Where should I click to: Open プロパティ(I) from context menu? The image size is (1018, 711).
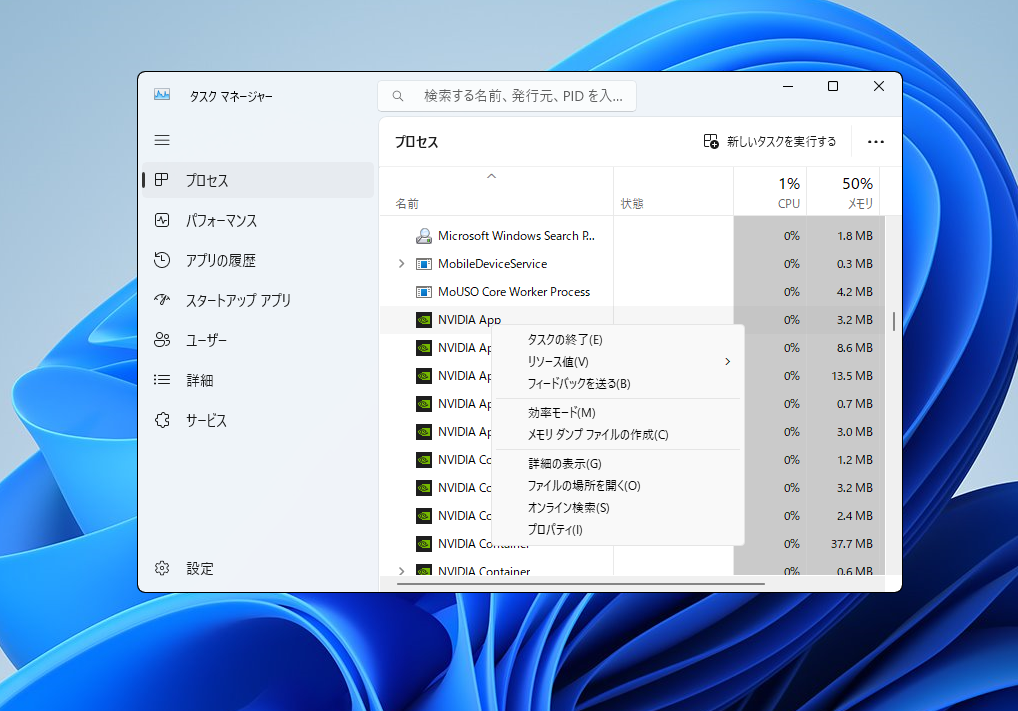tap(618, 530)
